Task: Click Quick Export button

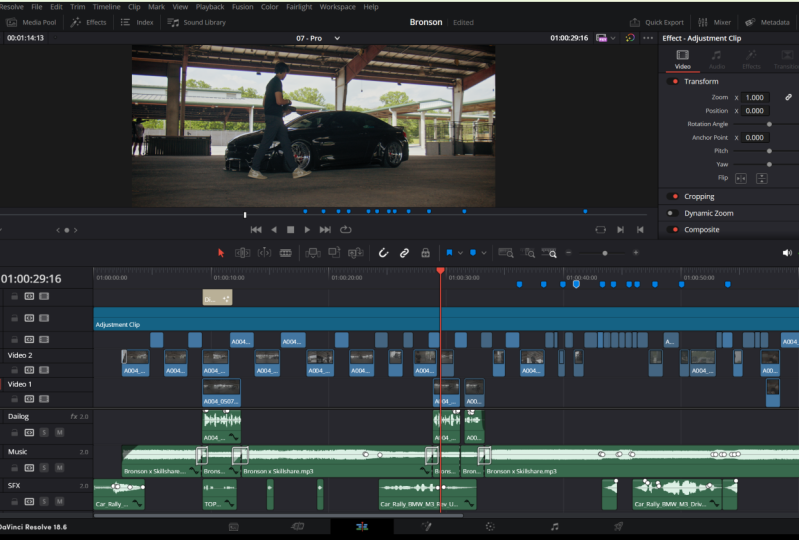Action: point(656,22)
